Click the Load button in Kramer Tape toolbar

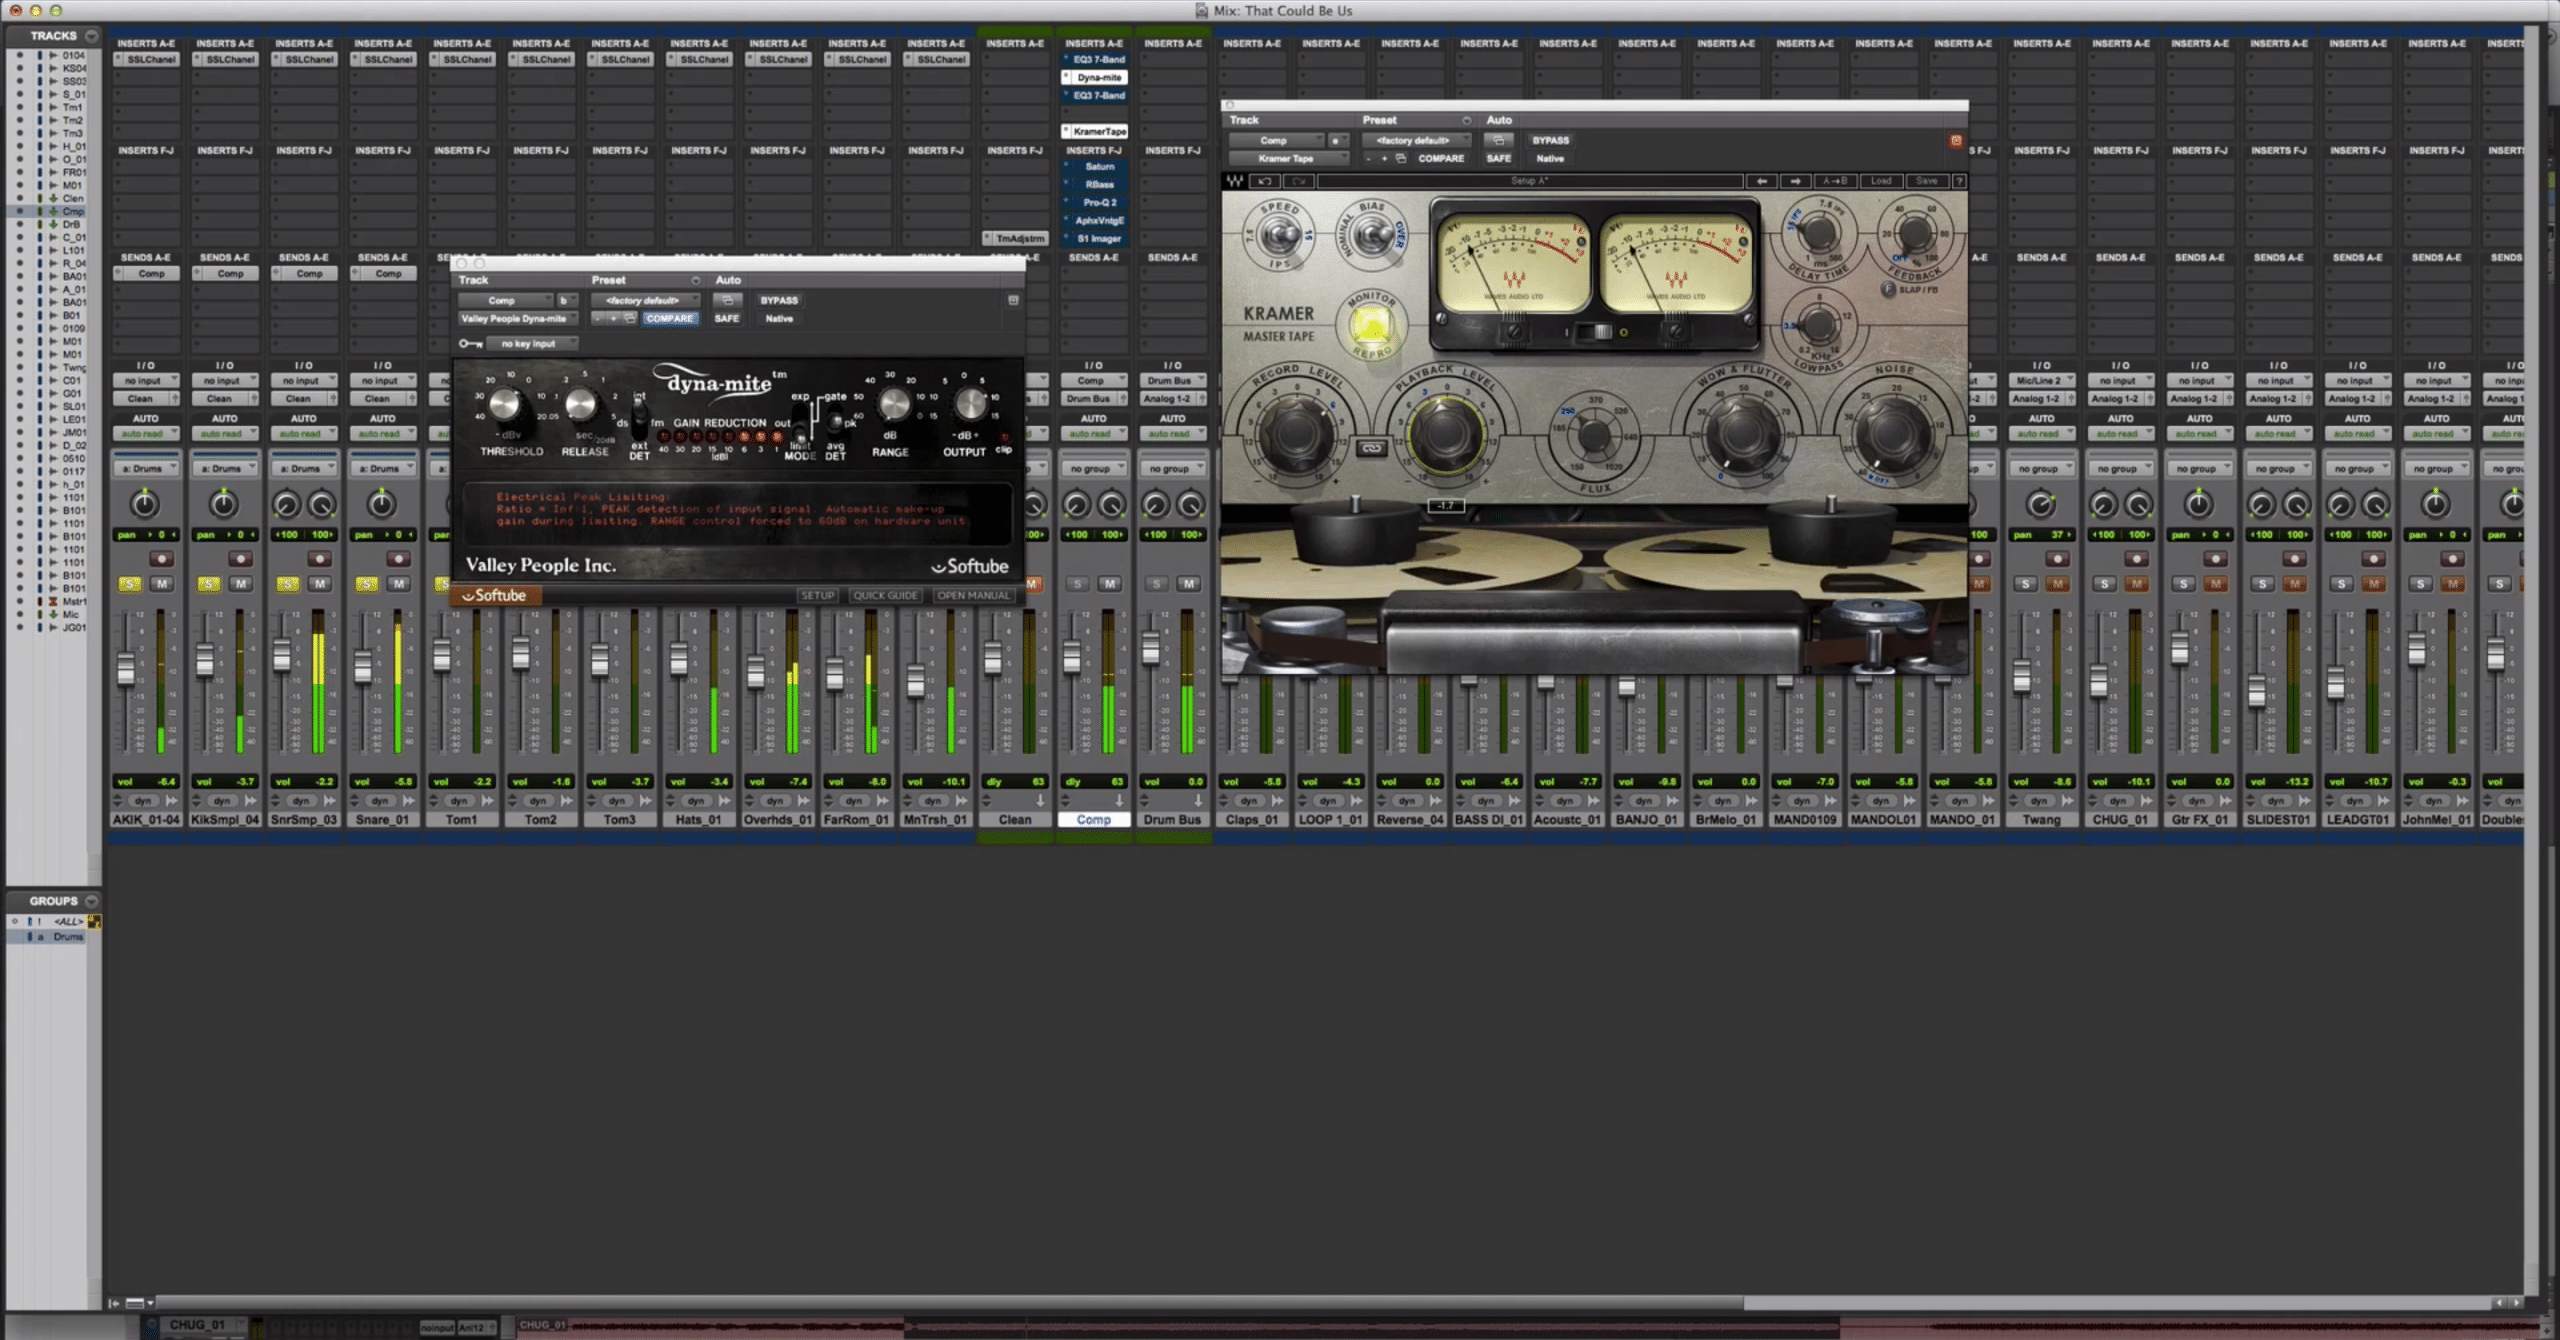click(1881, 181)
